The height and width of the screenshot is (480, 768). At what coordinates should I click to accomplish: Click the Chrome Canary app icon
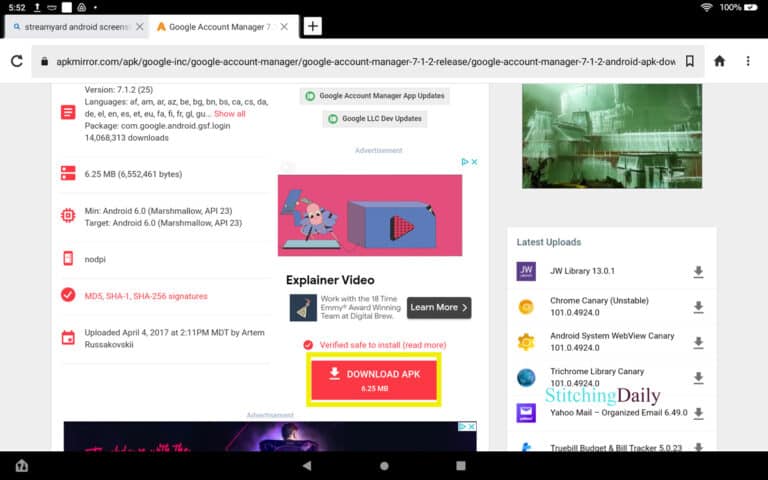(526, 307)
